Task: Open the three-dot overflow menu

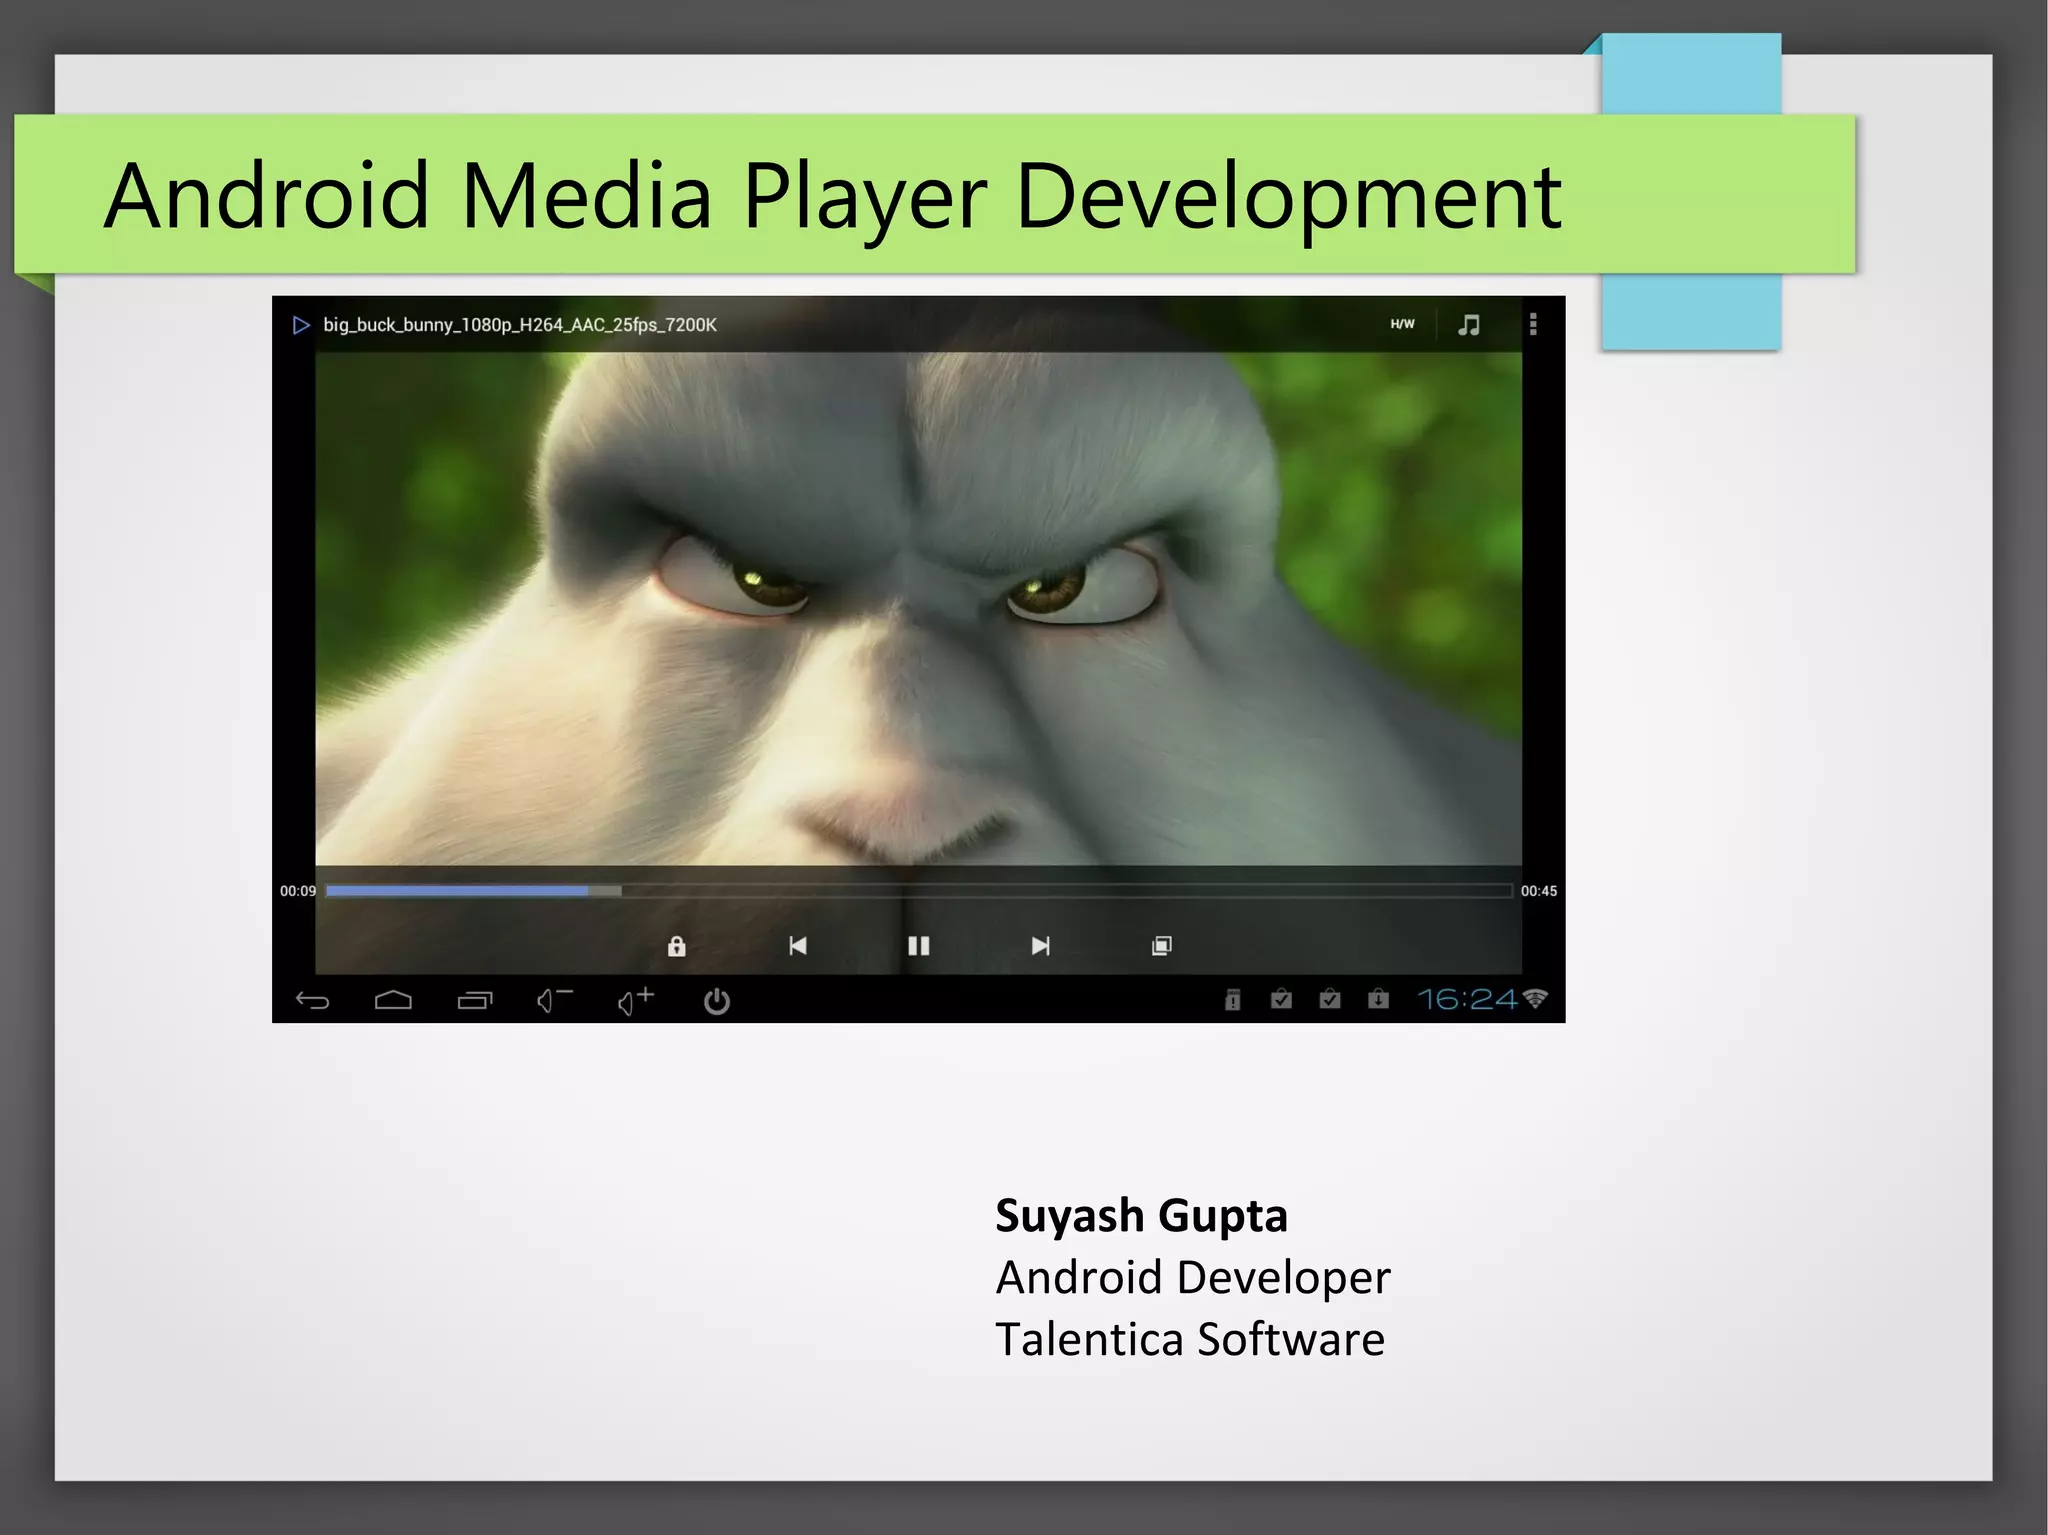Action: [1533, 324]
